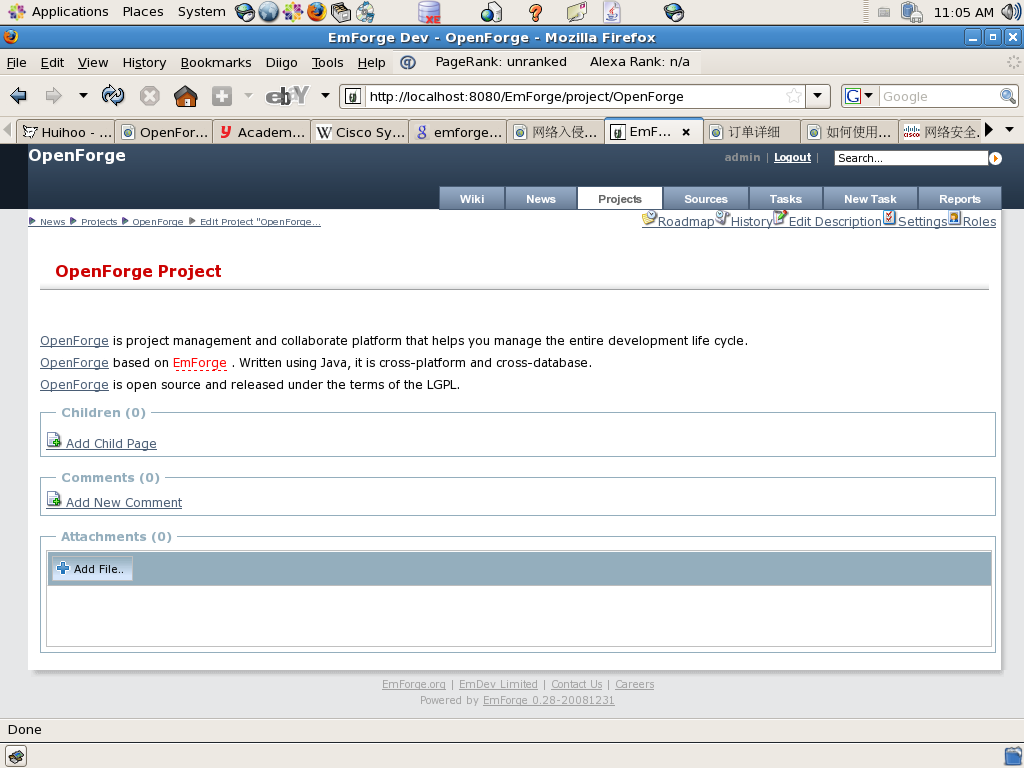
Task: Click the Roadmap icon
Action: (x=649, y=218)
